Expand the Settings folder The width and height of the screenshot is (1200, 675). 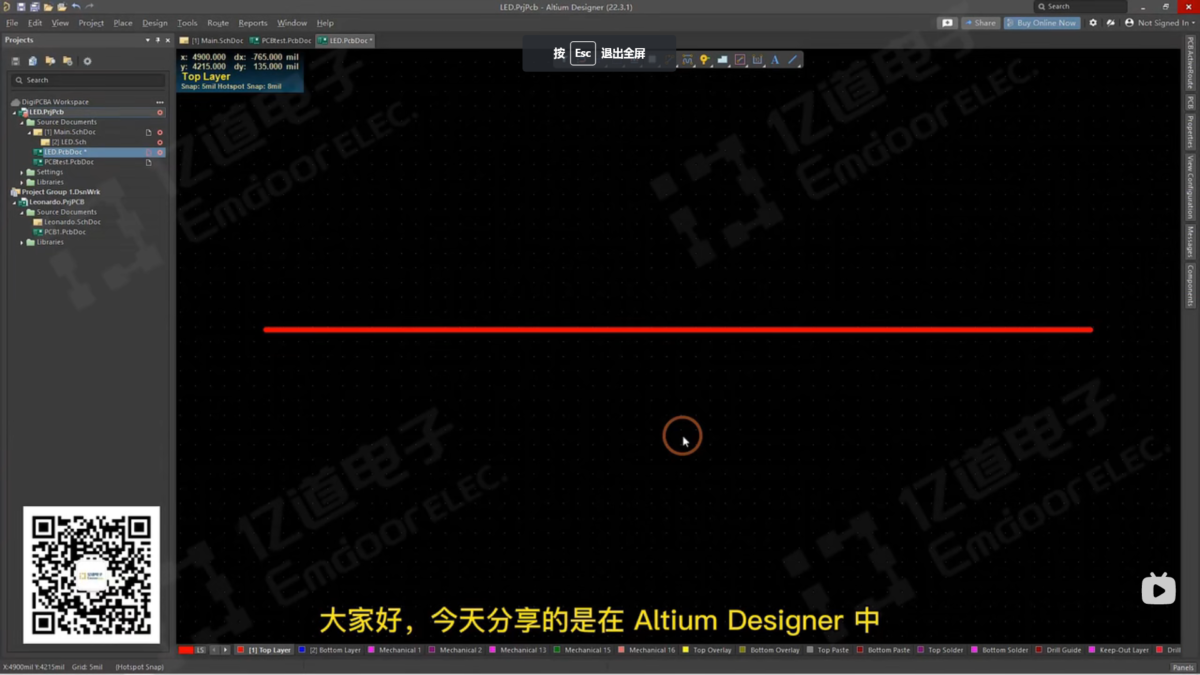point(22,172)
